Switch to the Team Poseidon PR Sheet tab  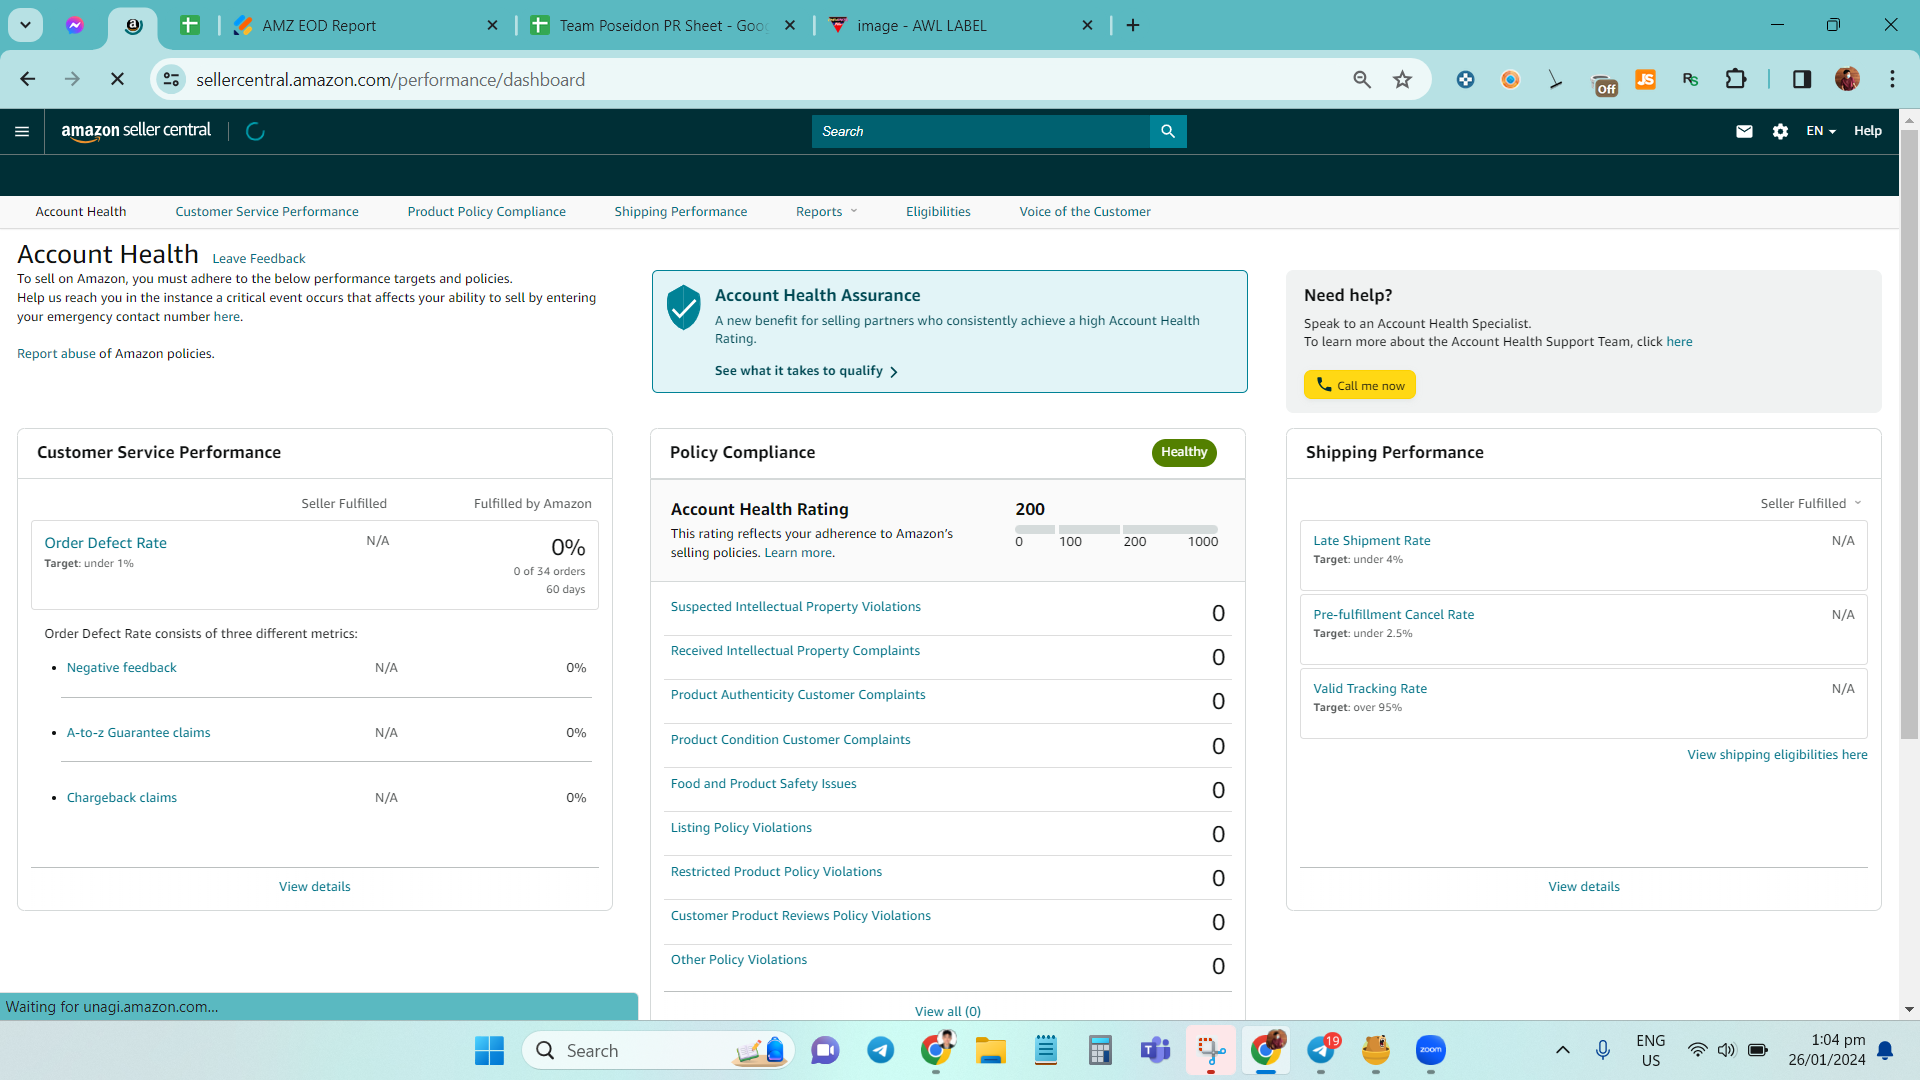[x=664, y=25]
